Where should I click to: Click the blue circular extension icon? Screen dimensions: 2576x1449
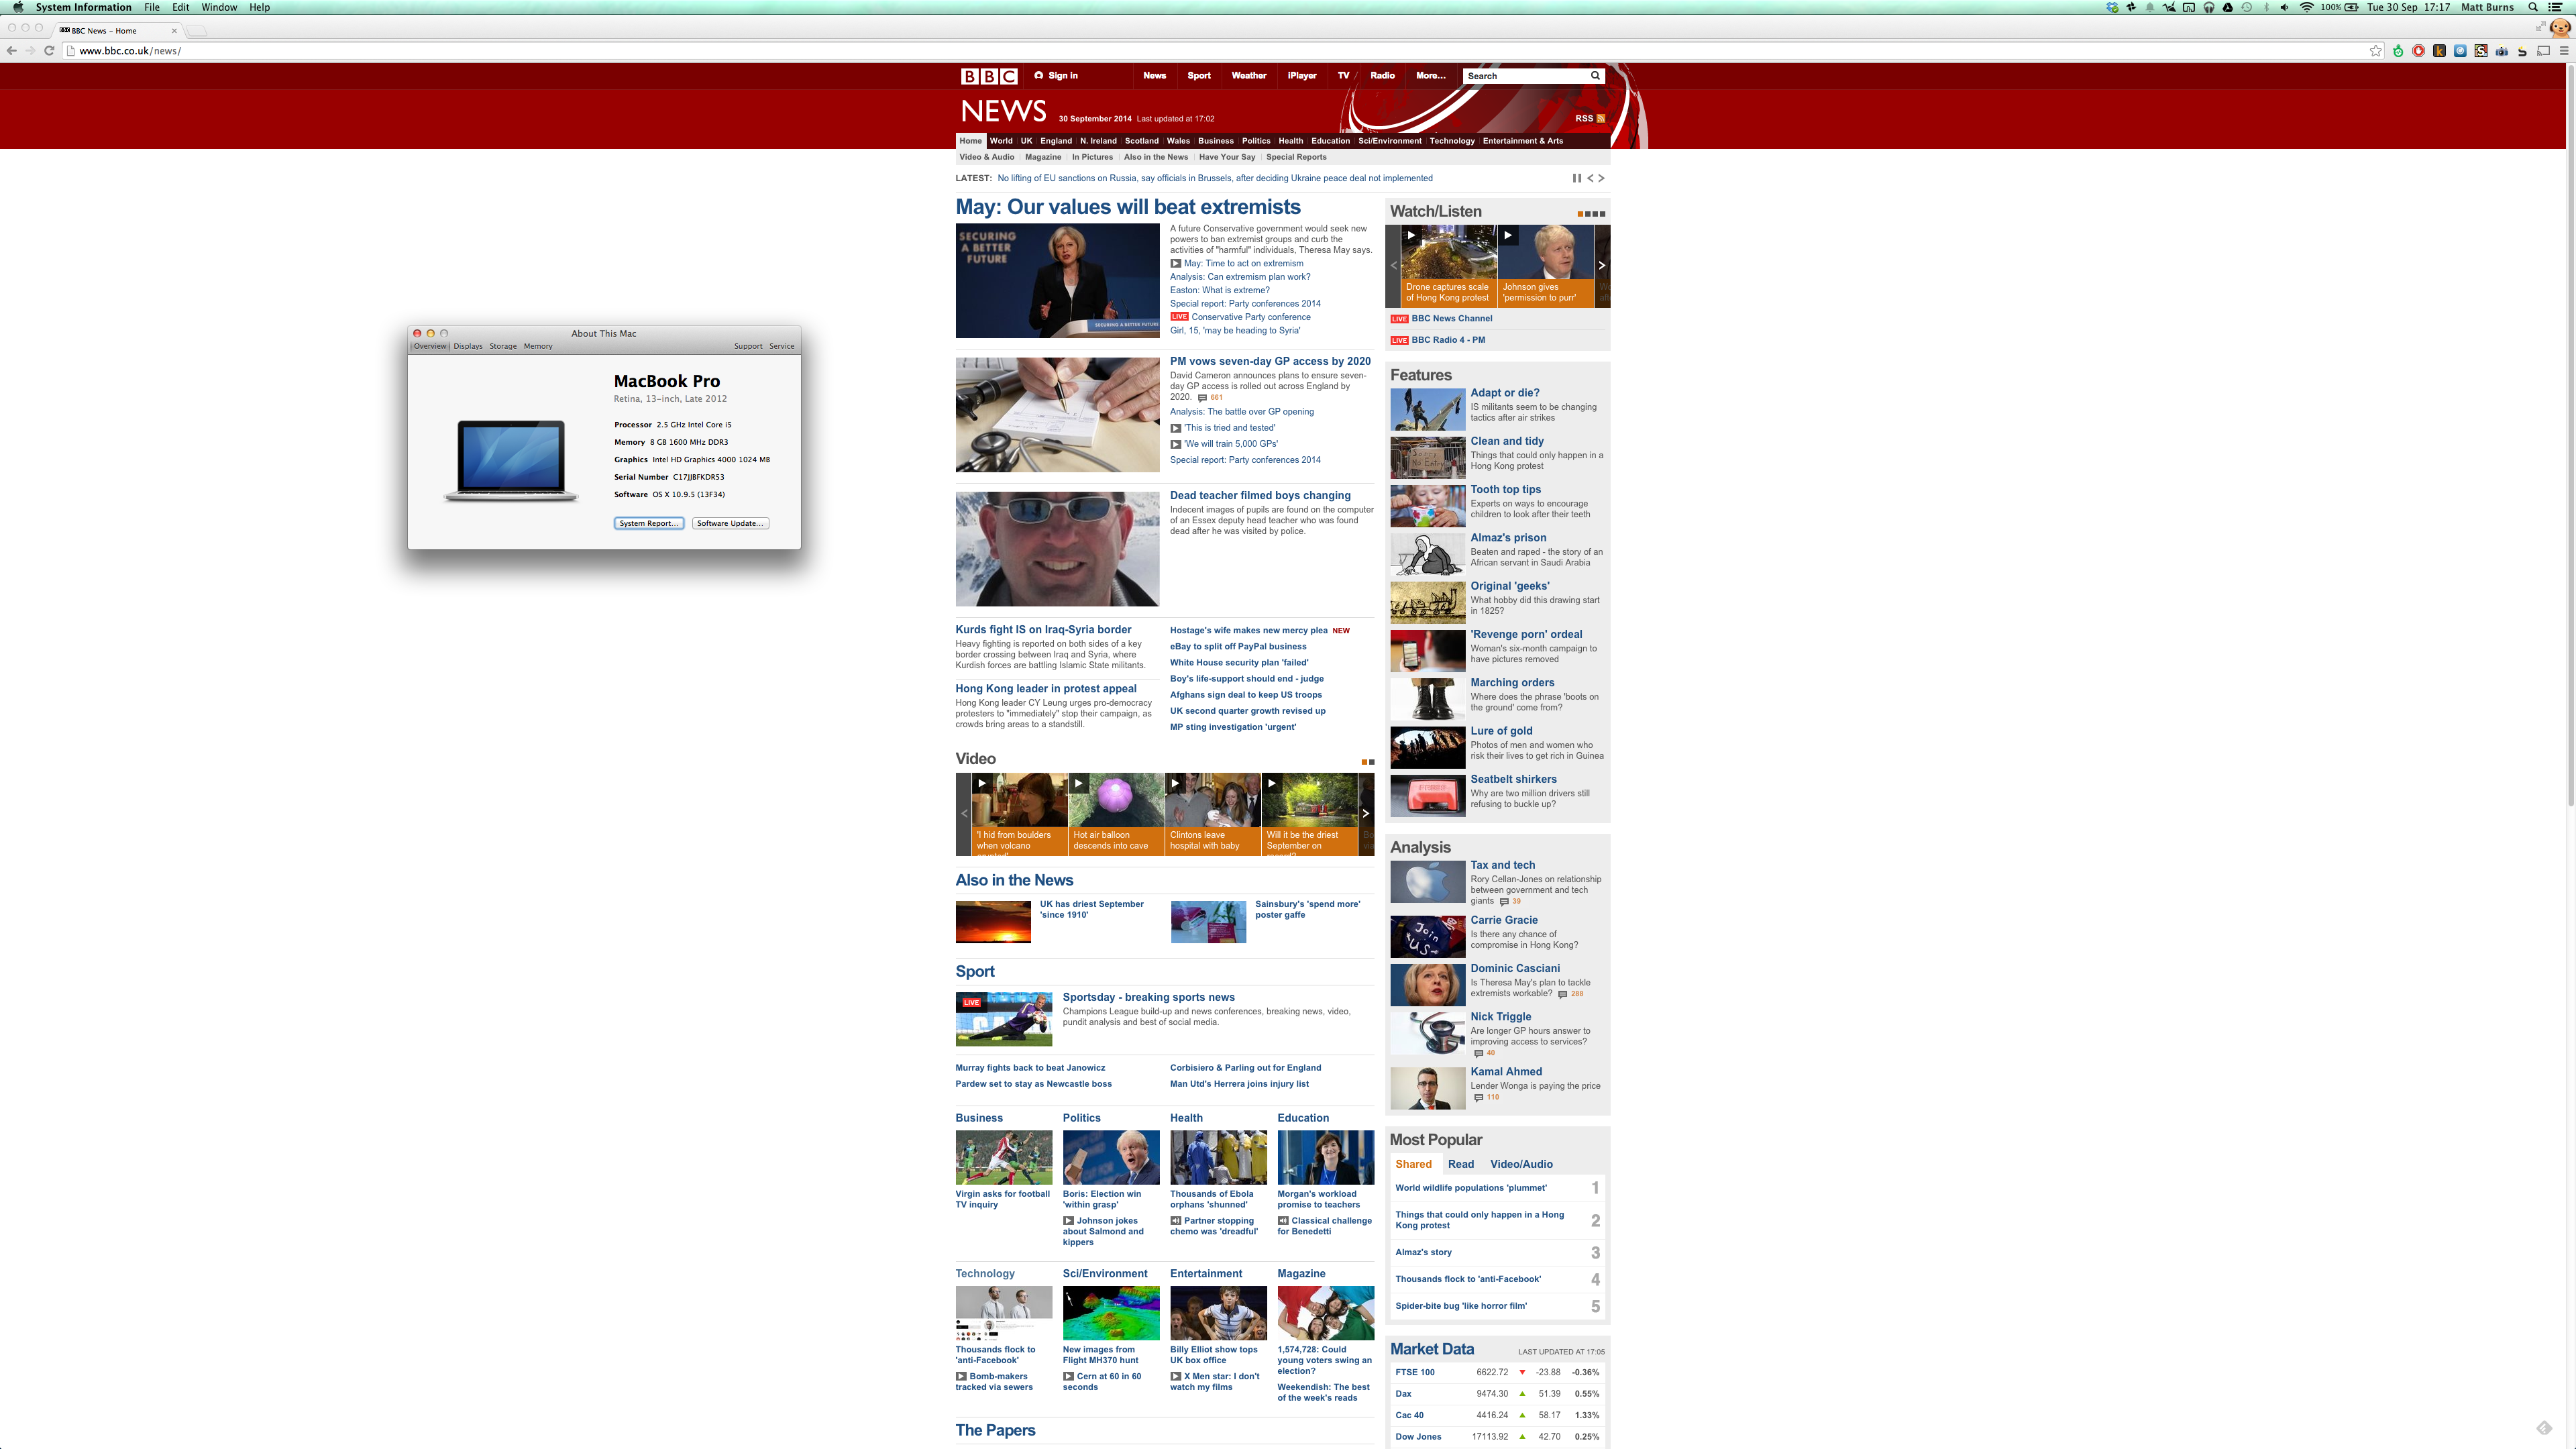pos(2460,51)
